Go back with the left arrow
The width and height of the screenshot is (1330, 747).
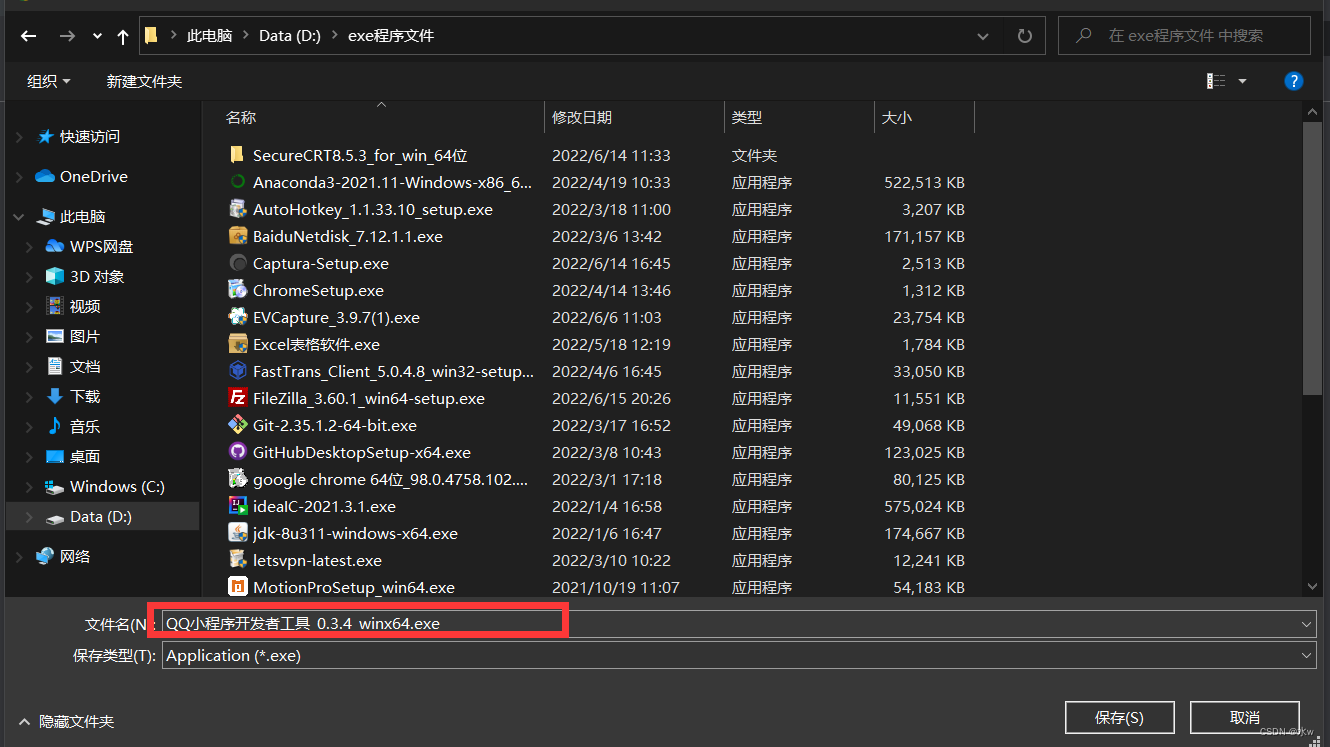pyautogui.click(x=28, y=36)
